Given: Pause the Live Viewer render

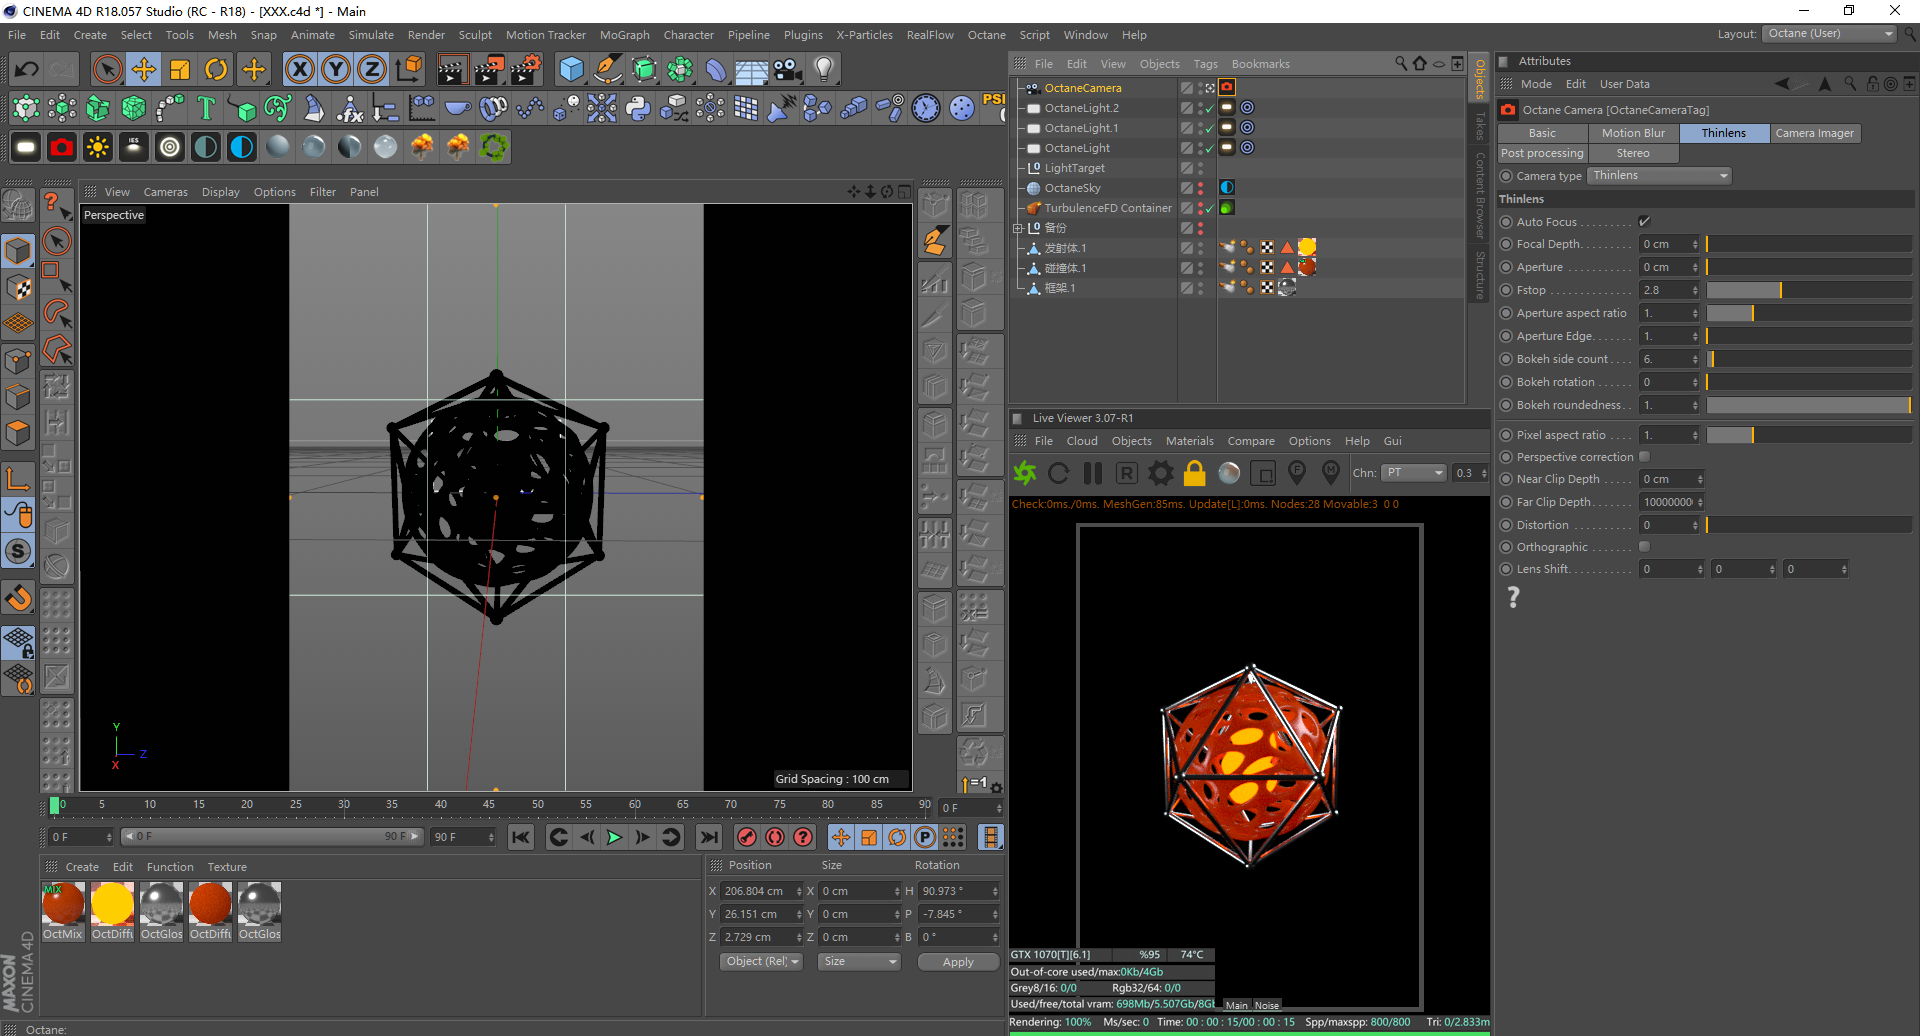Looking at the screenshot, I should coord(1093,473).
